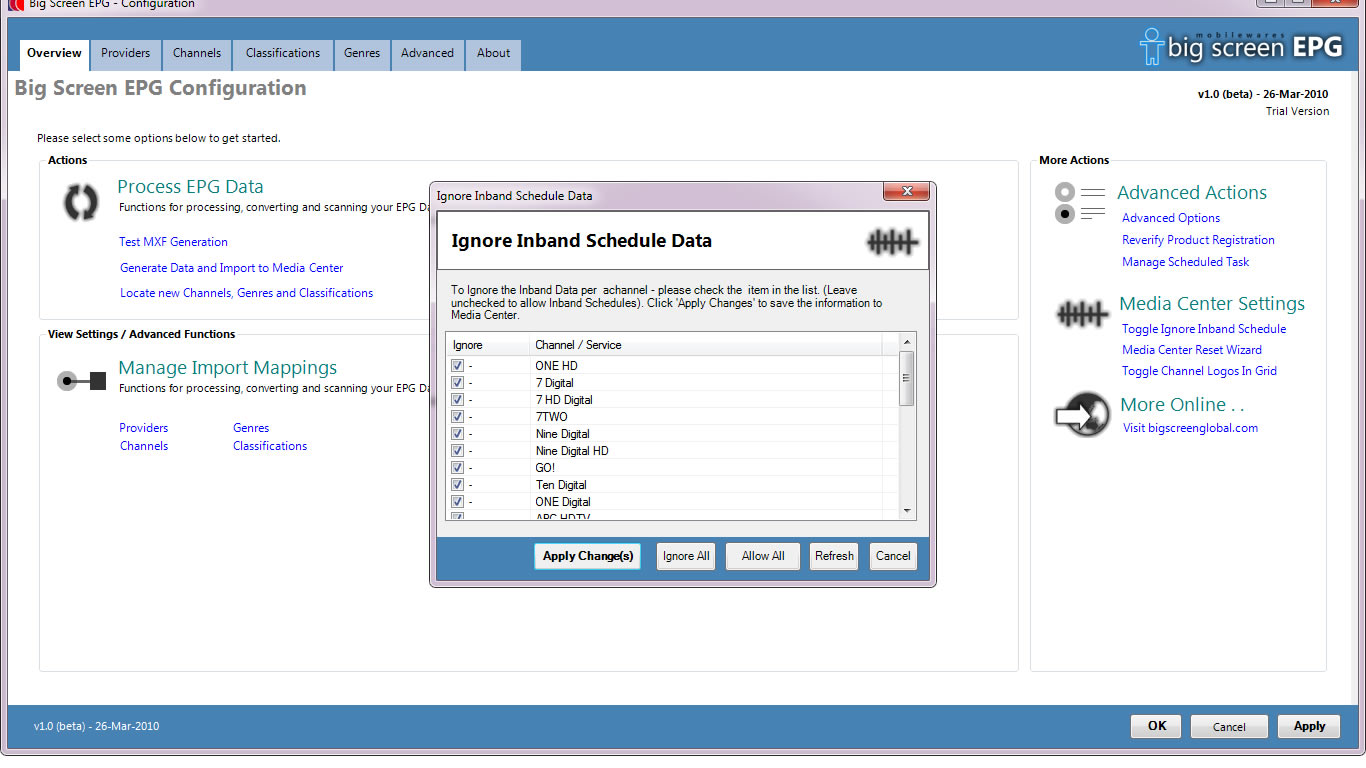Toggle the ONE HD ignore checkbox

point(457,366)
